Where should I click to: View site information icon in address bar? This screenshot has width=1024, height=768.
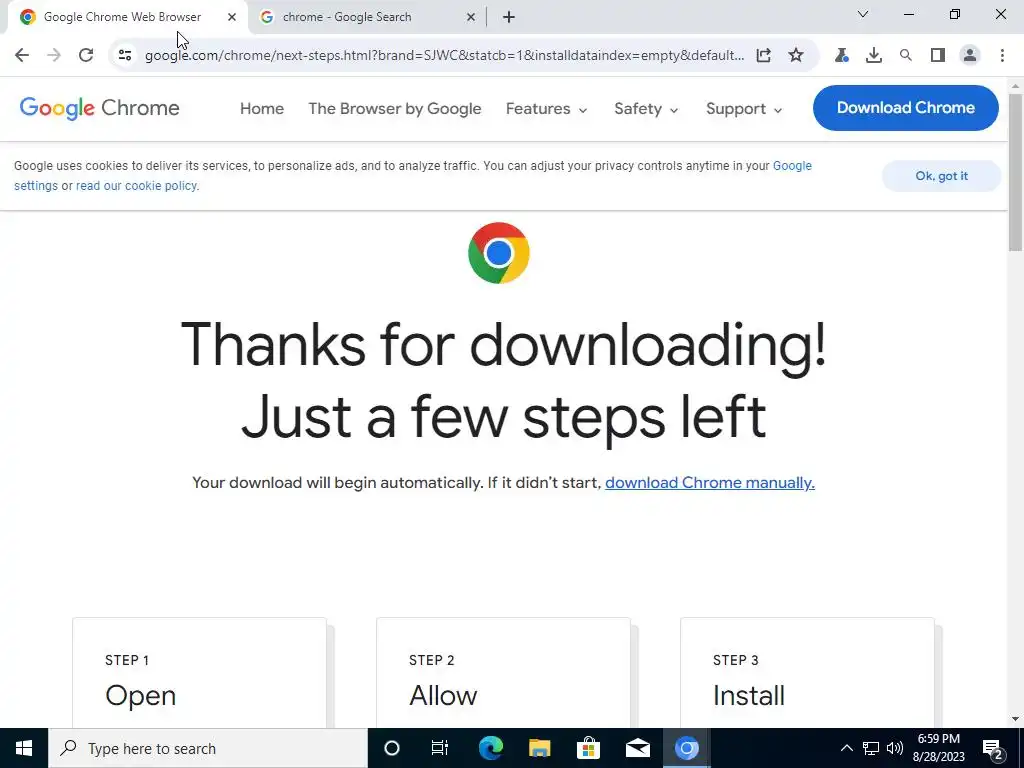tap(124, 56)
